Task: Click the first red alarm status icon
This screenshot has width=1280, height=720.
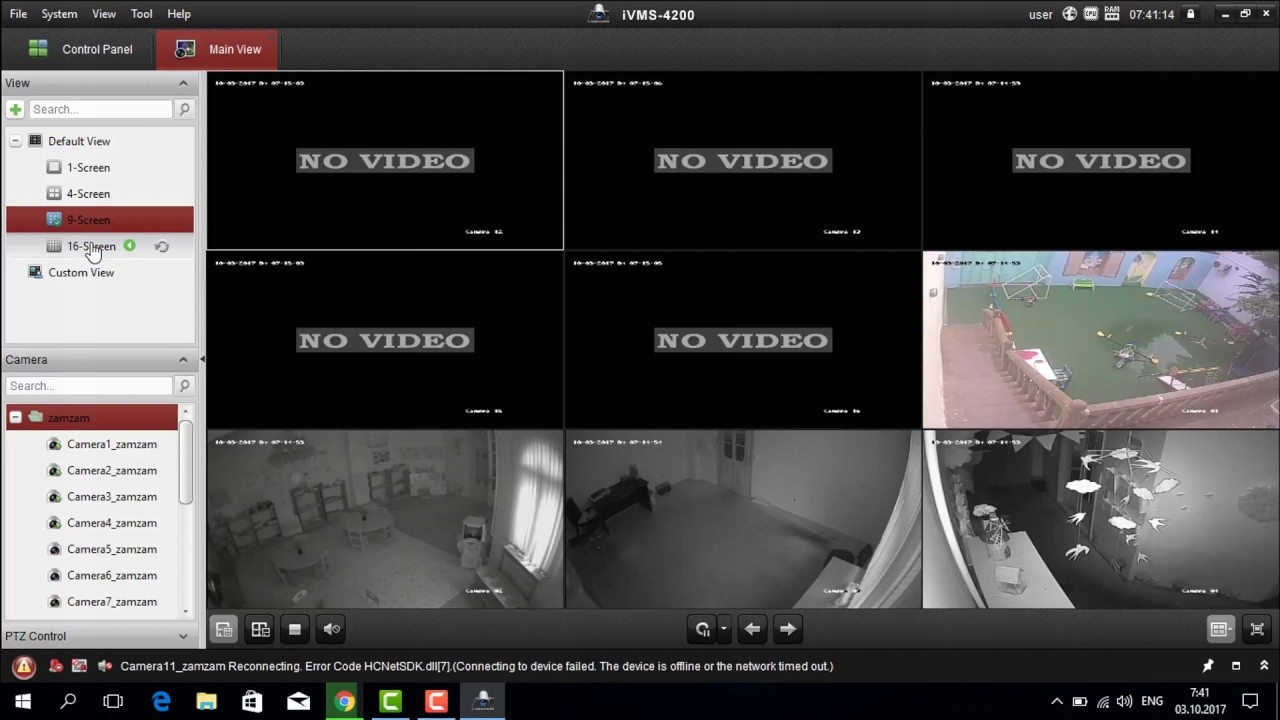Action: [56, 666]
